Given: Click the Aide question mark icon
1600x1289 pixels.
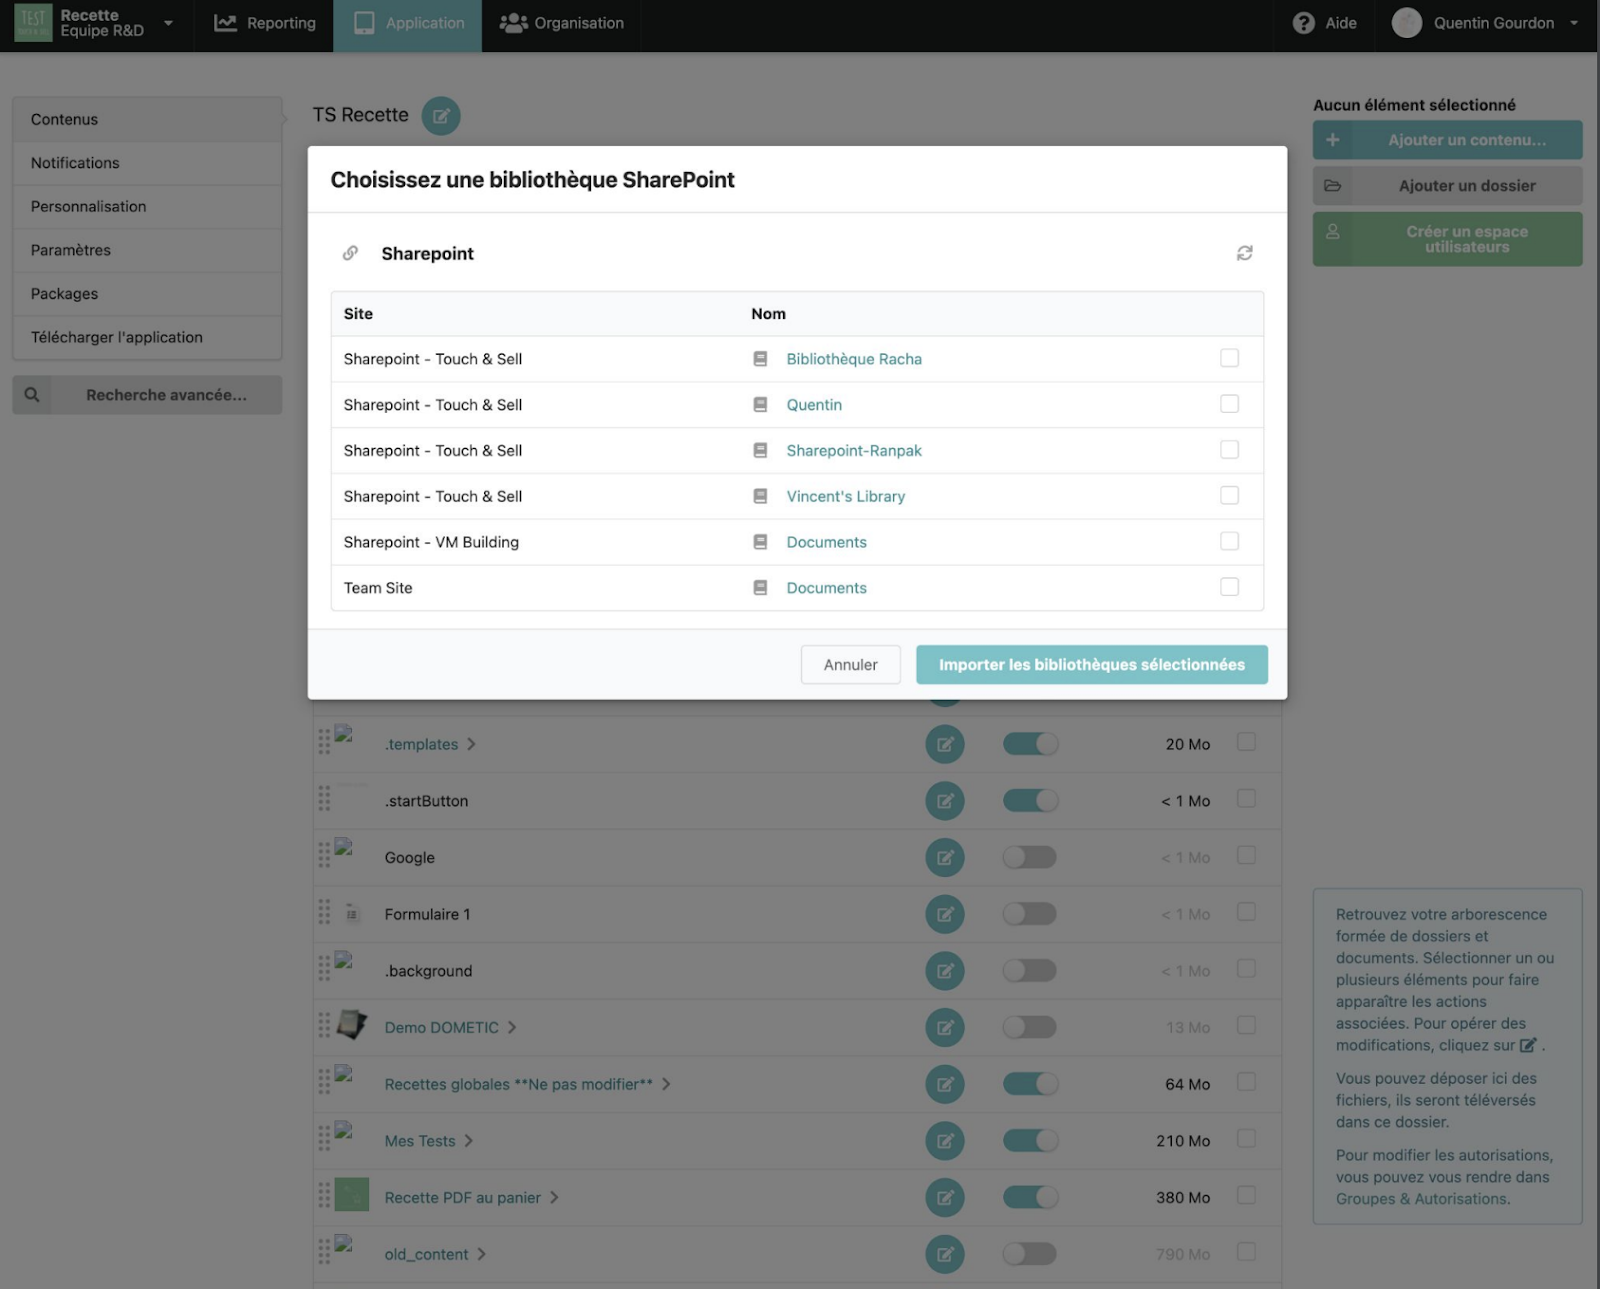Looking at the screenshot, I should [1303, 23].
